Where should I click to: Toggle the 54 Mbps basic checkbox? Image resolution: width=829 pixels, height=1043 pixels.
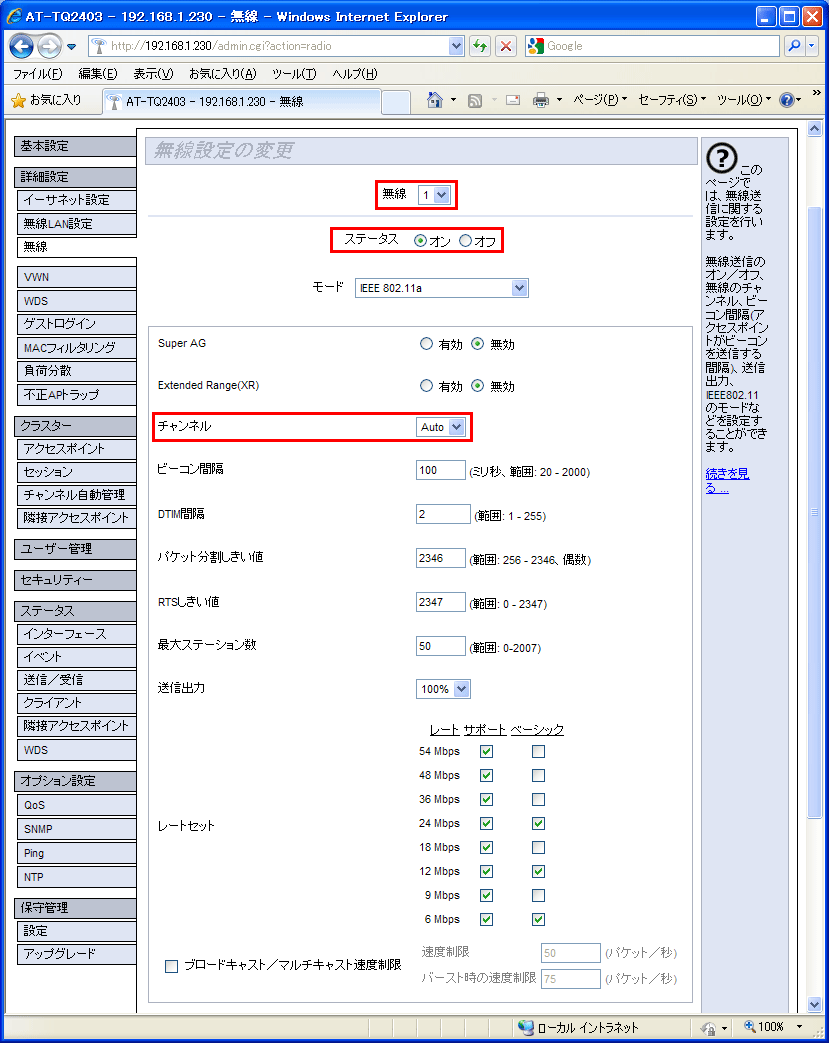pos(538,751)
